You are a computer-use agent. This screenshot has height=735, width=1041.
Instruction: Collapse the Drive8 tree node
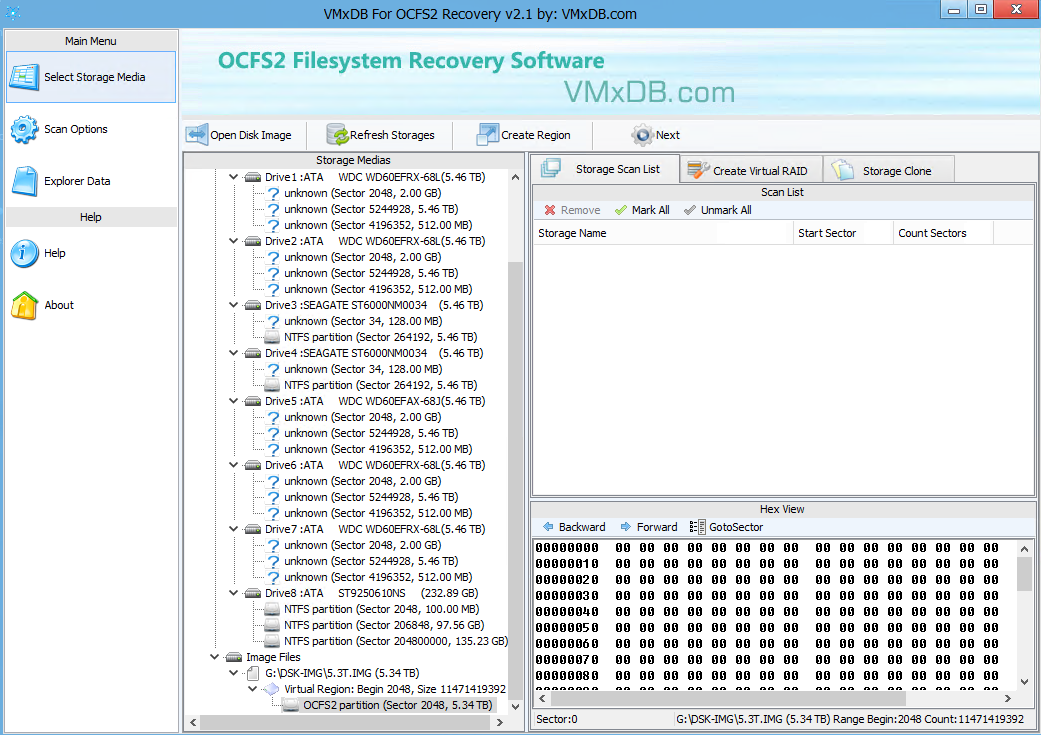pyautogui.click(x=234, y=594)
